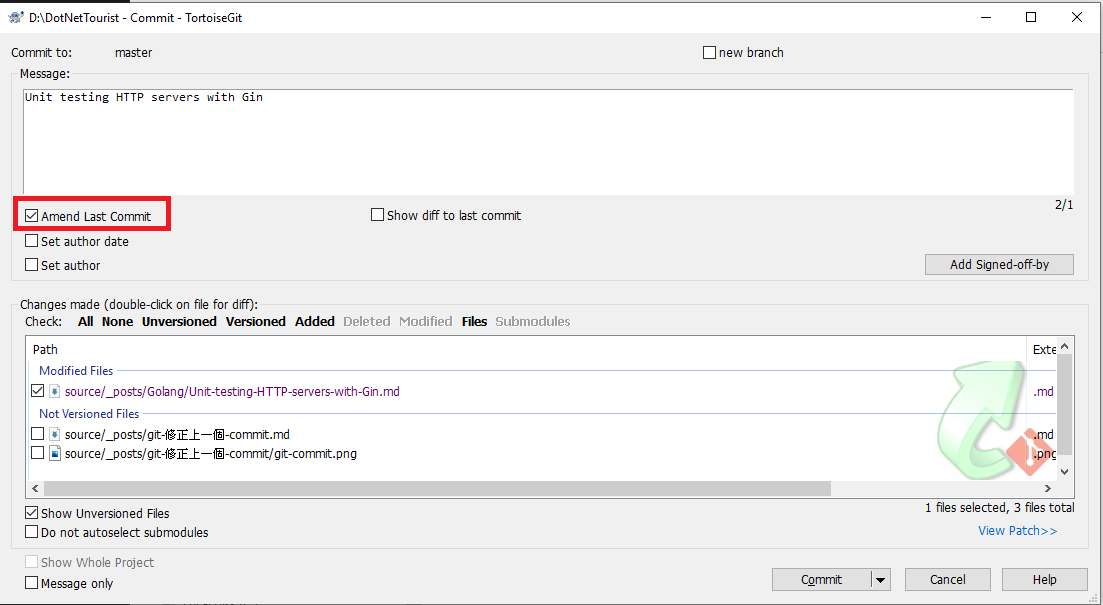
Task: Click Add Signed-off-by
Action: (x=998, y=264)
